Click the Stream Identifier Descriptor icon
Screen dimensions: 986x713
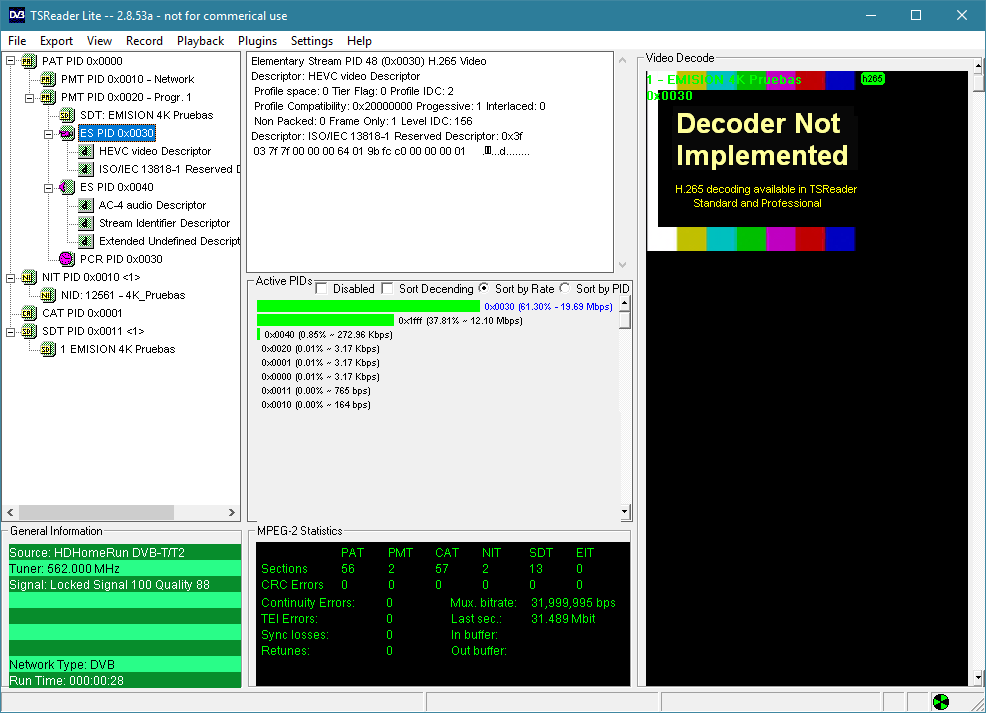click(86, 223)
